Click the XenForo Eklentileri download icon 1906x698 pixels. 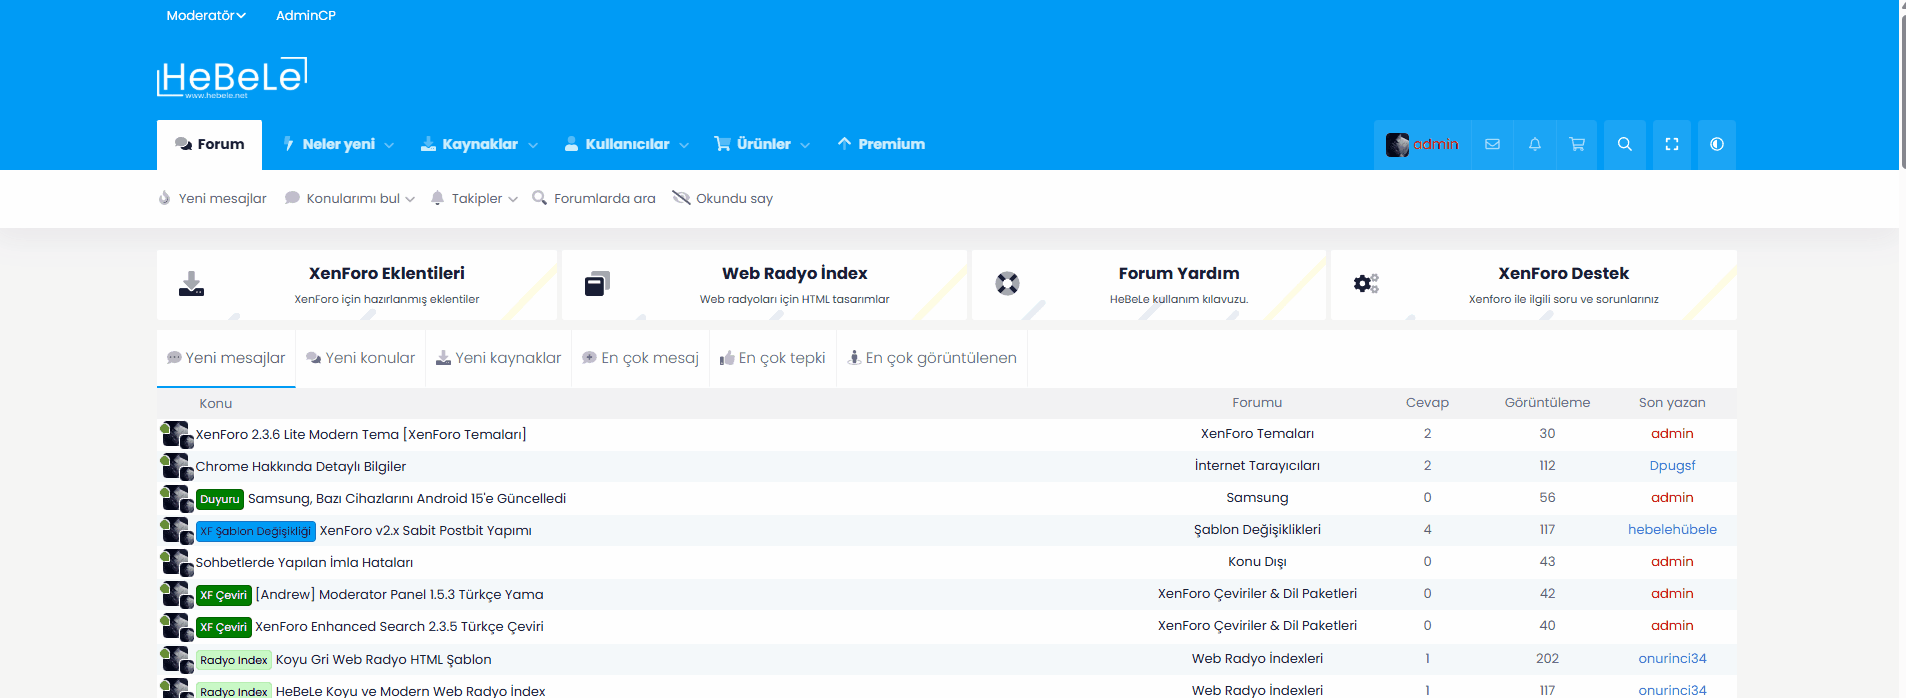(191, 284)
